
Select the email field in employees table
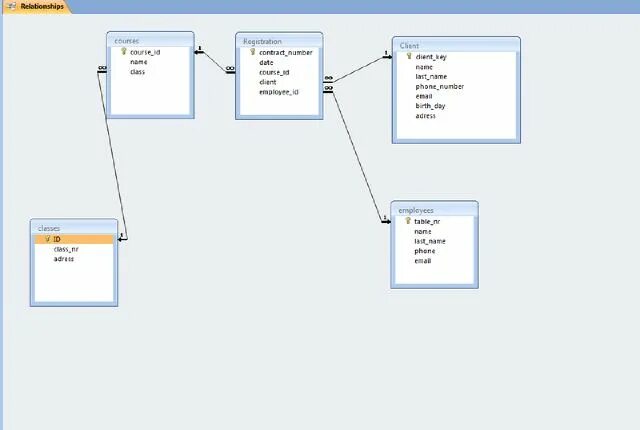(x=422, y=261)
